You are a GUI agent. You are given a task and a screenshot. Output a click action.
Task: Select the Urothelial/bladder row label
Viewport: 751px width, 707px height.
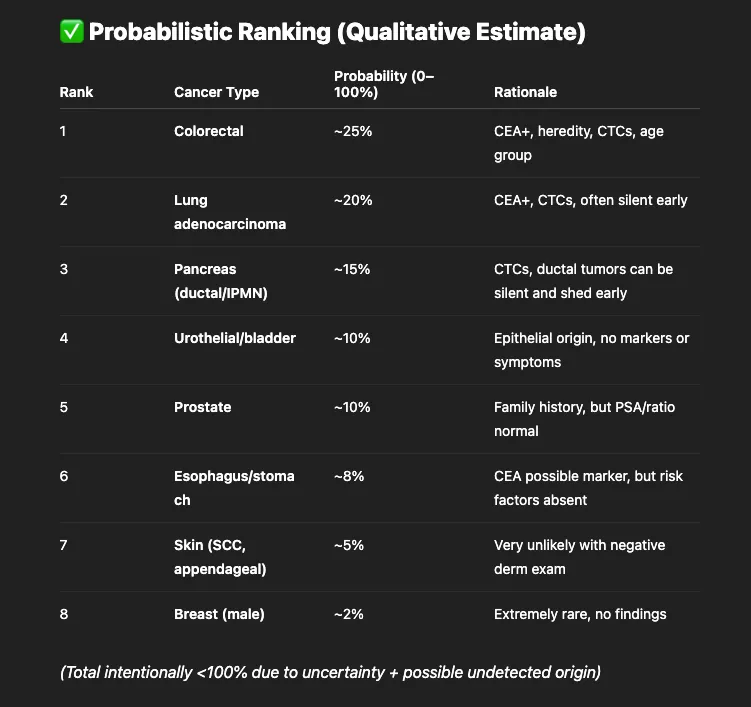click(x=235, y=338)
